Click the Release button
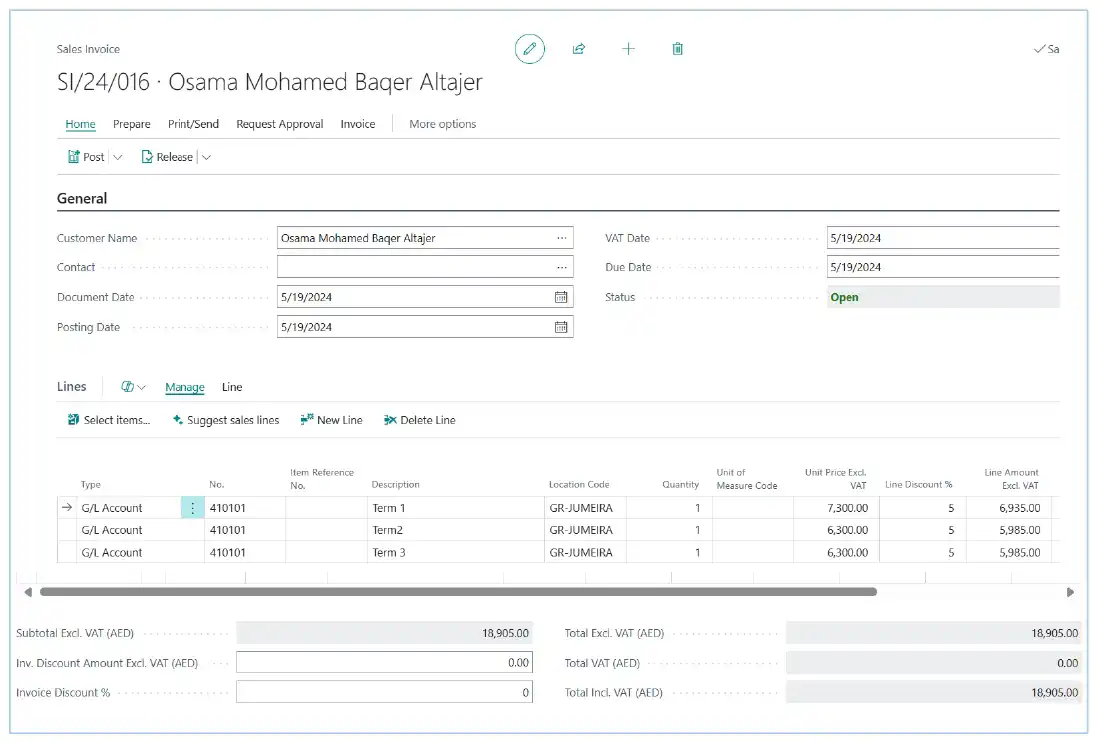Screen dimensions: 1099x742 click(x=167, y=157)
